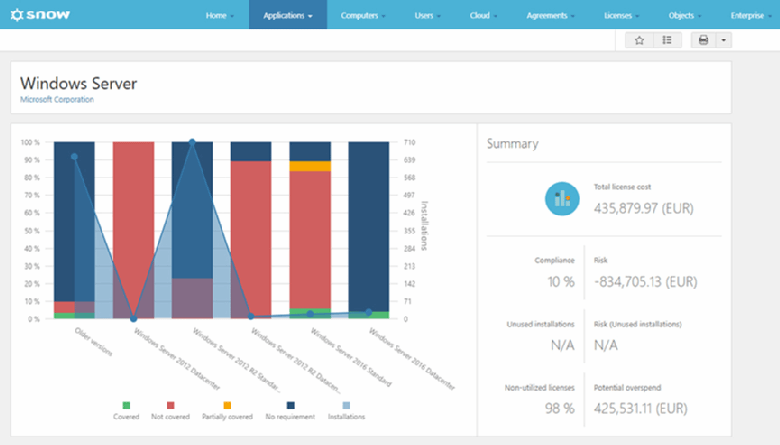Click the Windows Server 2016 Standard bar
780x445 pixels.
click(x=310, y=230)
